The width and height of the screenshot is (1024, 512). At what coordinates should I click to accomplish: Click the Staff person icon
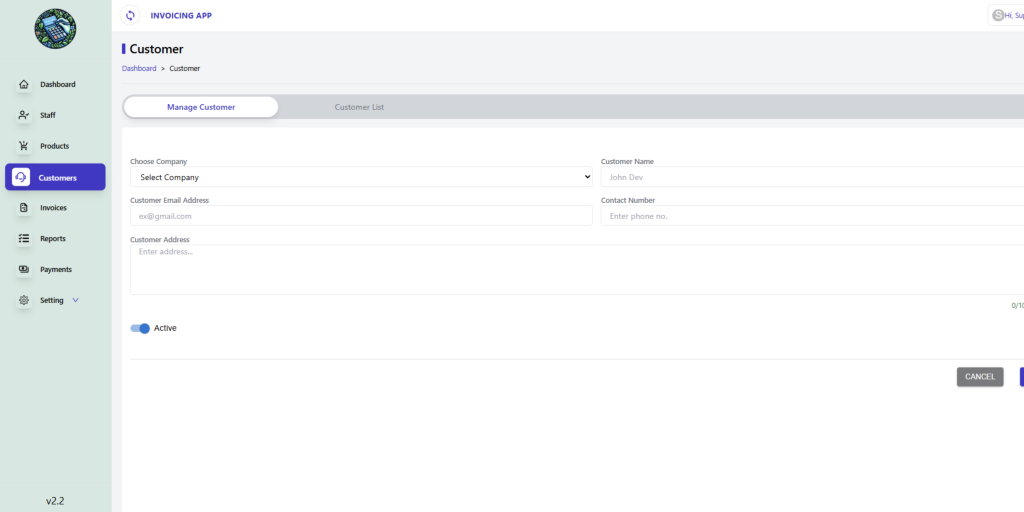24,115
